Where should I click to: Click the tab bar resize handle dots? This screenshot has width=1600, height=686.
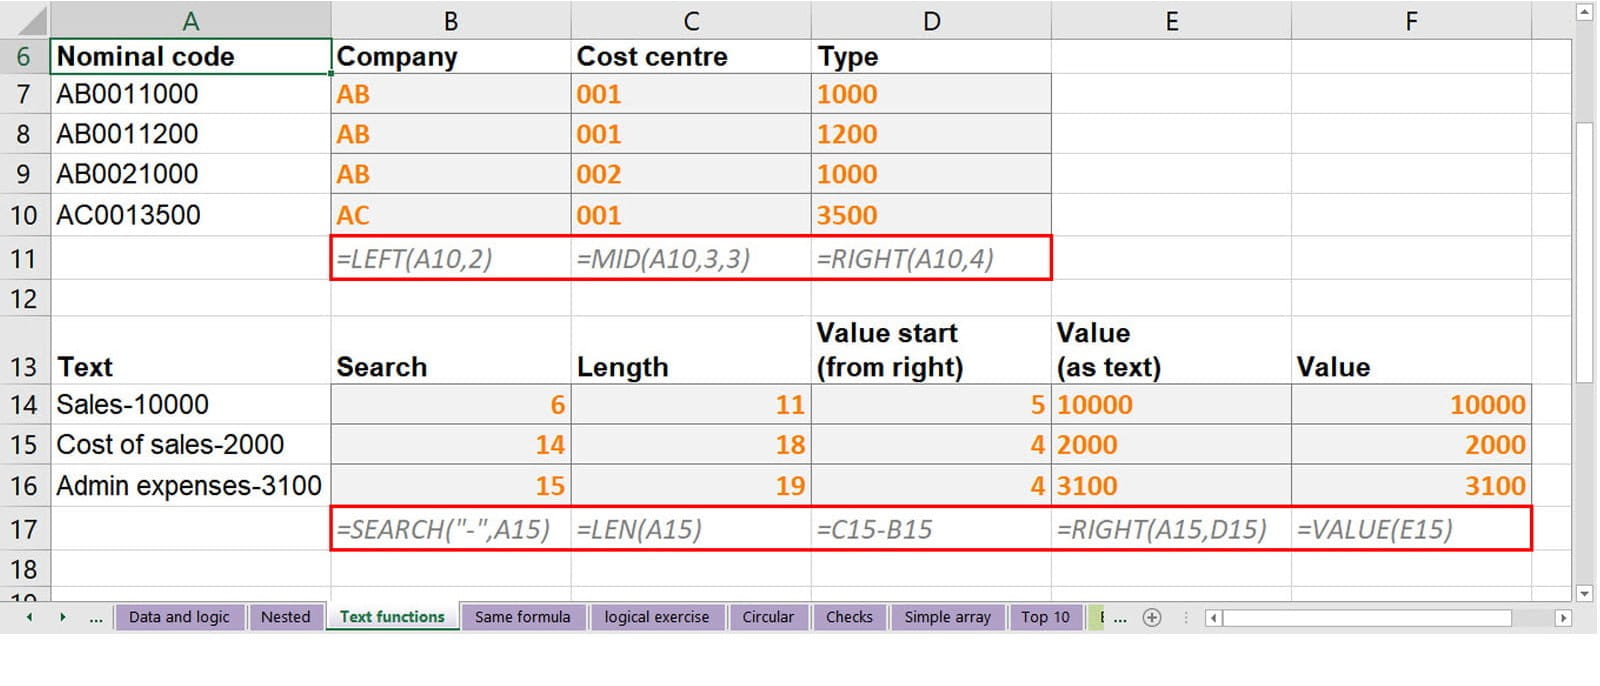[x=1186, y=618]
